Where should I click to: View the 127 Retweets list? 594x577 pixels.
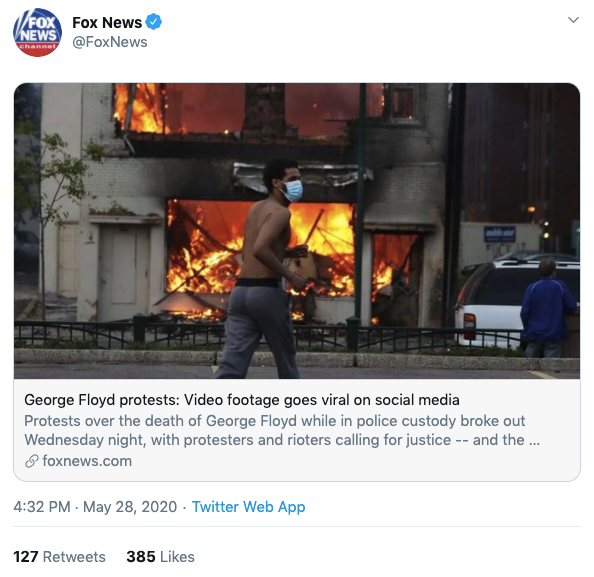click(x=59, y=557)
